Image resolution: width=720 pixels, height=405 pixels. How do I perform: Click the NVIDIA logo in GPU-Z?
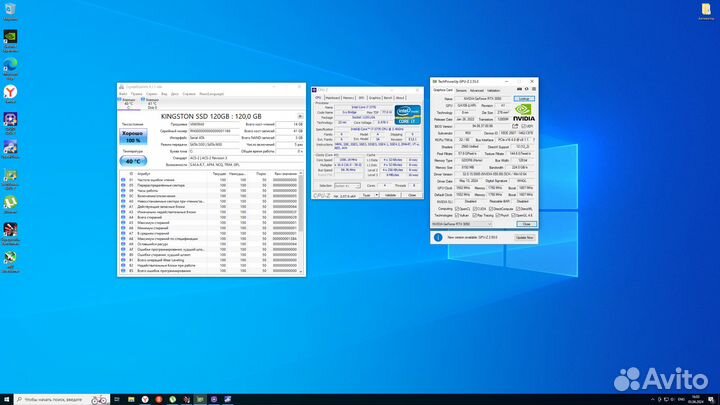(x=523, y=113)
